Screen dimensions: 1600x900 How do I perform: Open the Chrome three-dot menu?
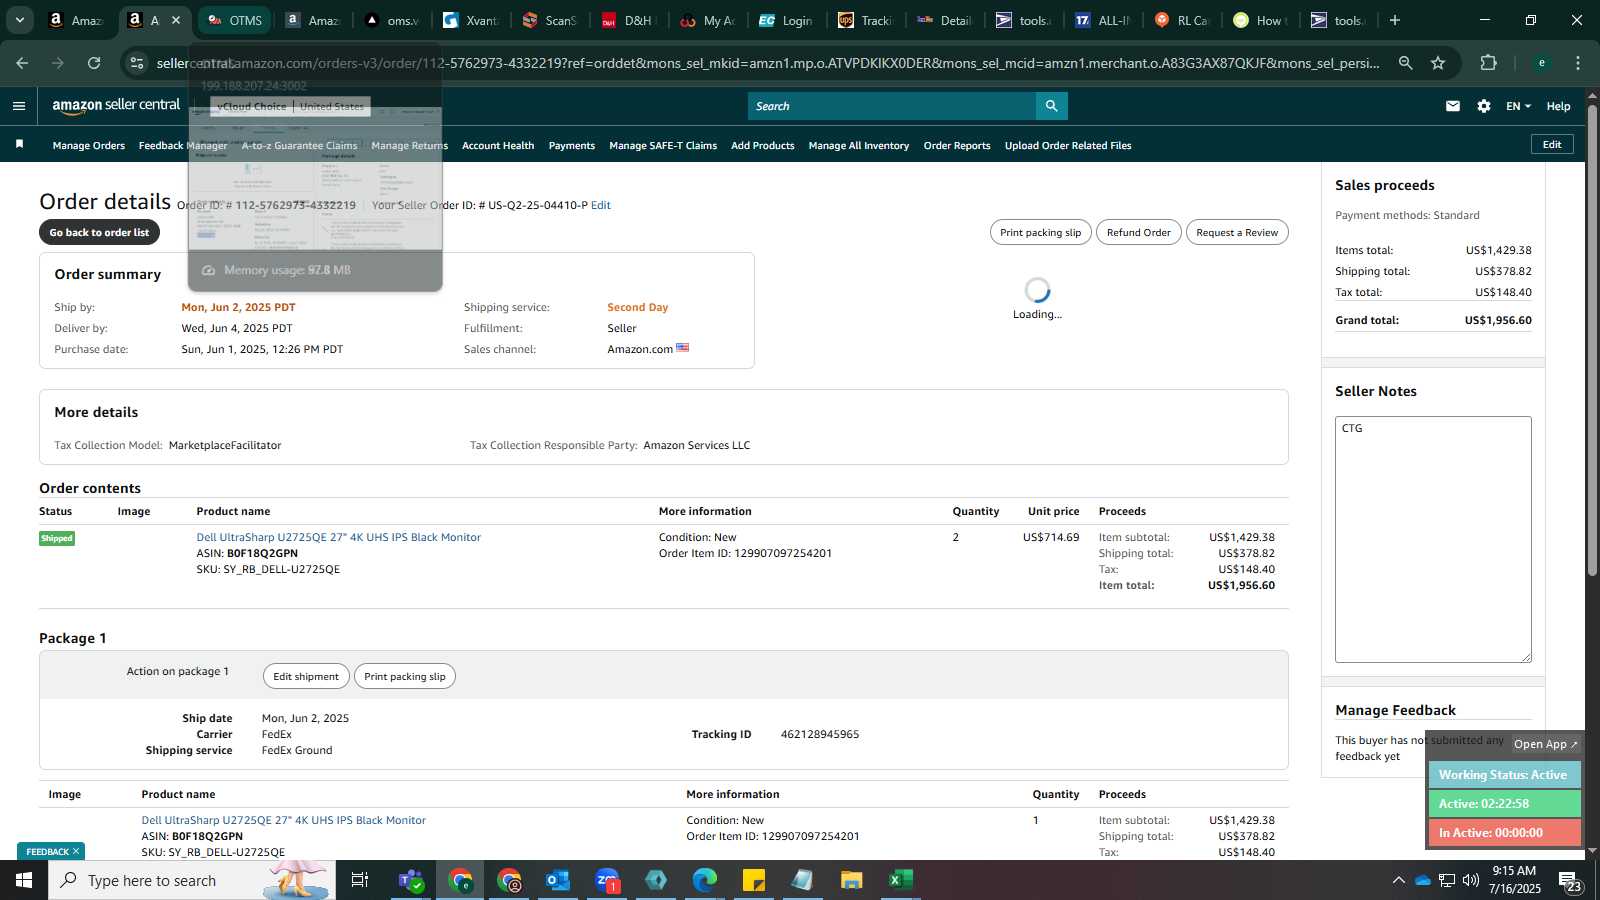pyautogui.click(x=1578, y=63)
